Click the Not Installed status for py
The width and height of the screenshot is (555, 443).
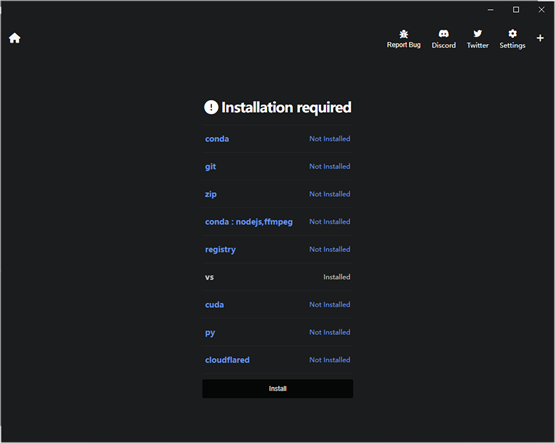(330, 332)
